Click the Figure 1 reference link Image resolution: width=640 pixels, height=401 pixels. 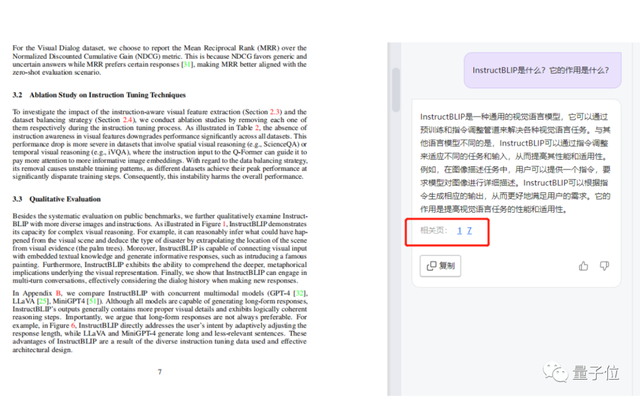[224, 224]
